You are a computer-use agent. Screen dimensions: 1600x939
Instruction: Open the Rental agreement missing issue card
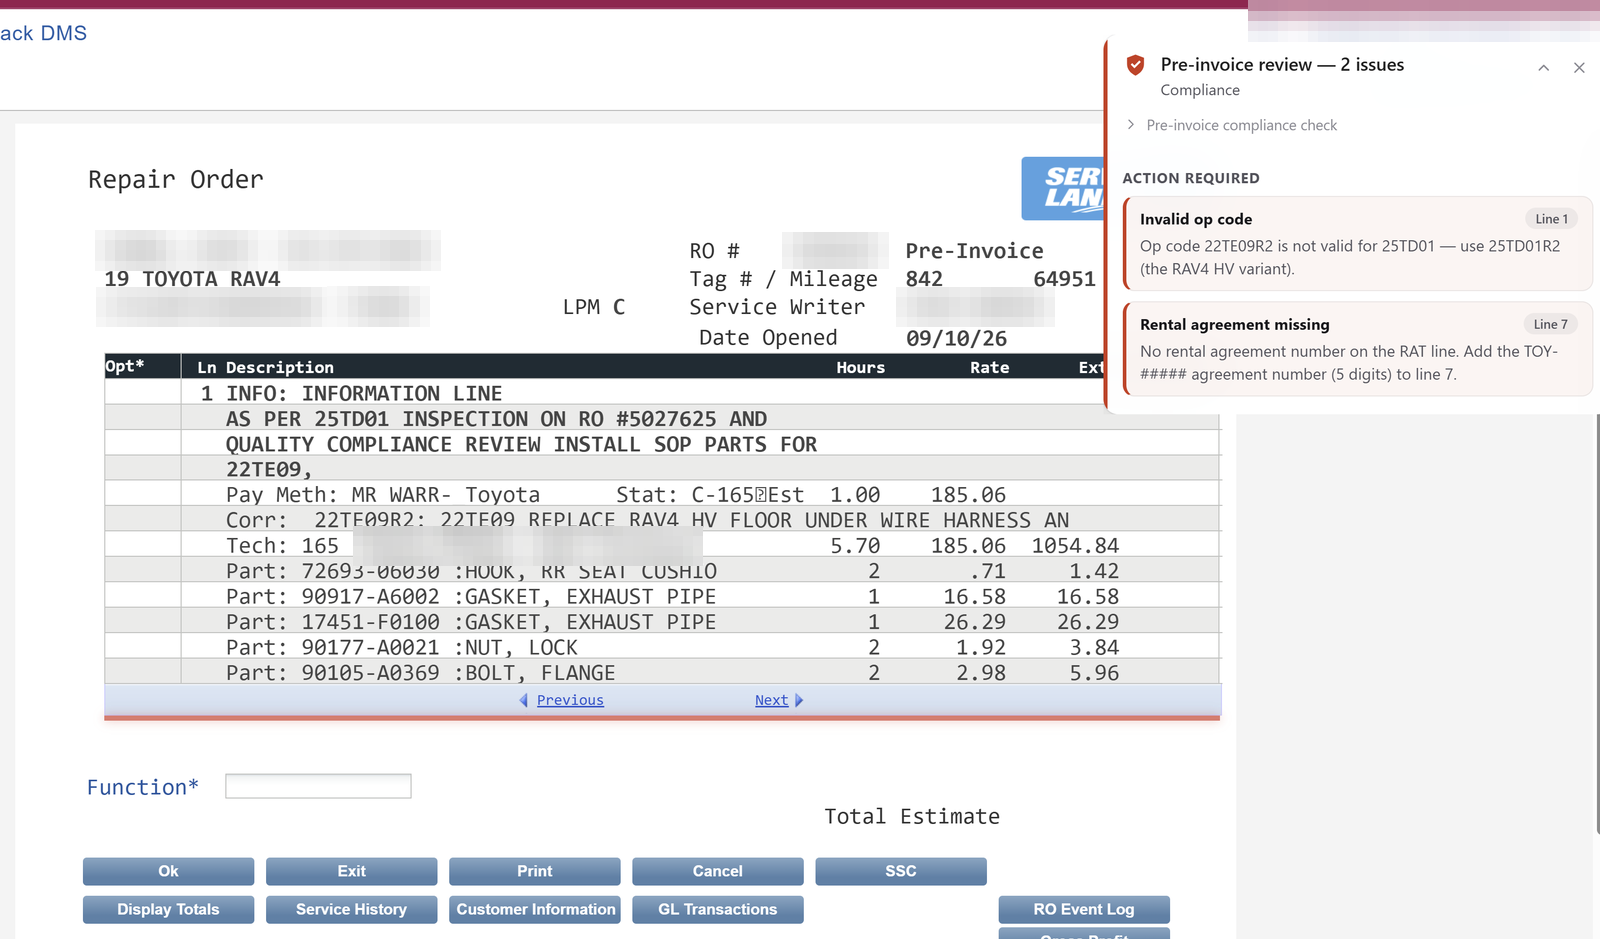click(1358, 349)
